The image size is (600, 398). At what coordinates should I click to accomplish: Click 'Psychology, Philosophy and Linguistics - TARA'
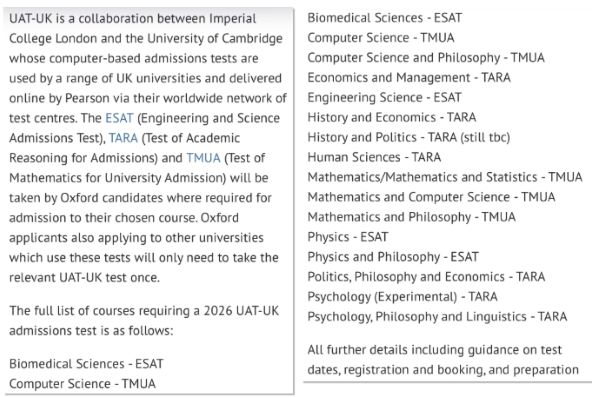coord(437,316)
